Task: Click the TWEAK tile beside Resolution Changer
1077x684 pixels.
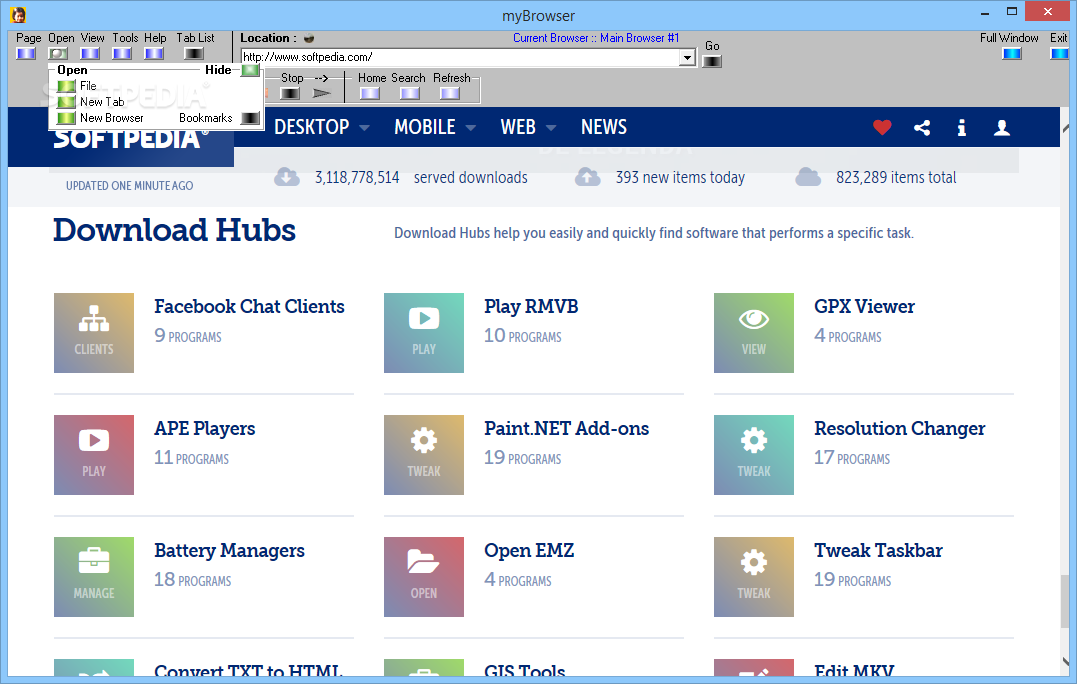Action: tap(753, 455)
